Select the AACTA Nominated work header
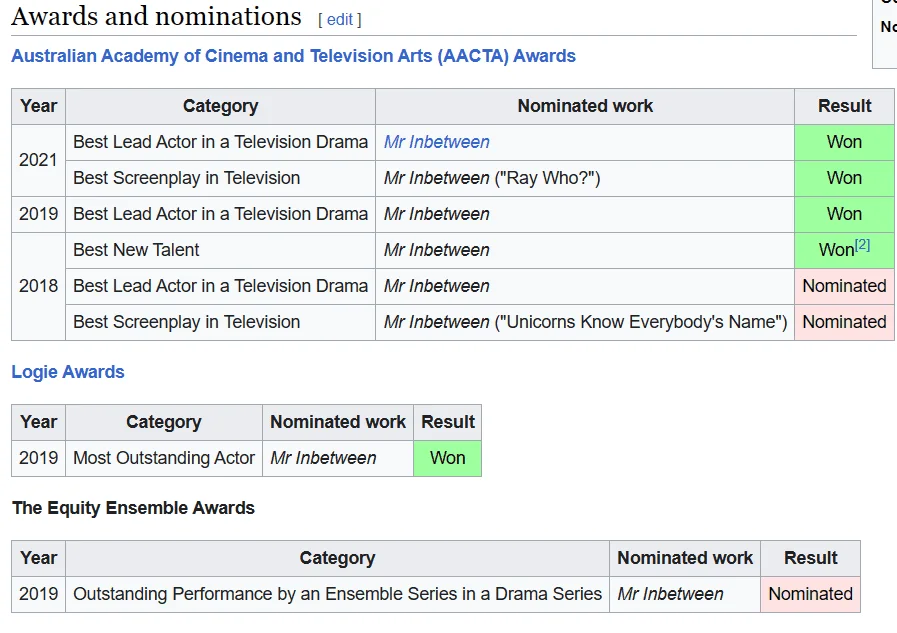Image resolution: width=897 pixels, height=633 pixels. (585, 106)
